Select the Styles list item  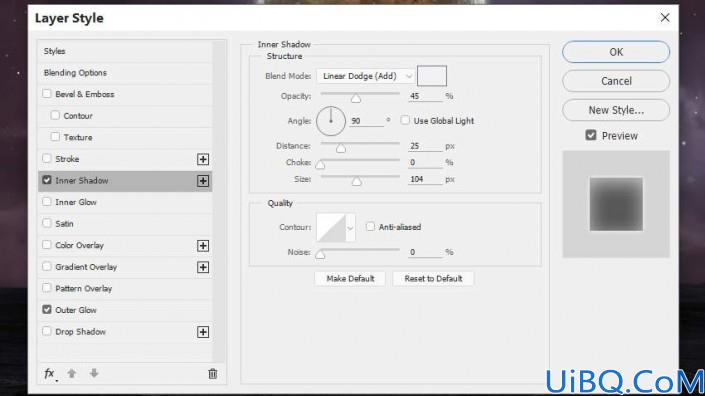click(125, 51)
